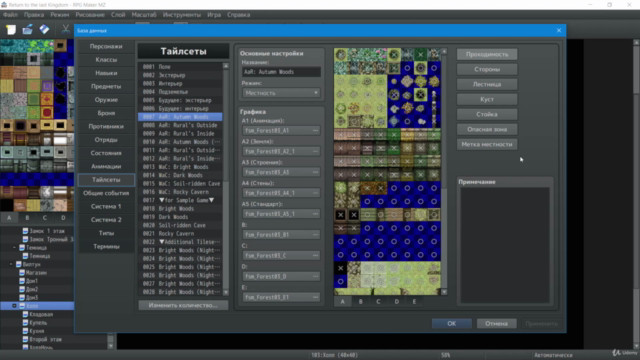Click the Save Project toolbar icon
The width and height of the screenshot is (640, 360).
pyautogui.click(x=44, y=29)
